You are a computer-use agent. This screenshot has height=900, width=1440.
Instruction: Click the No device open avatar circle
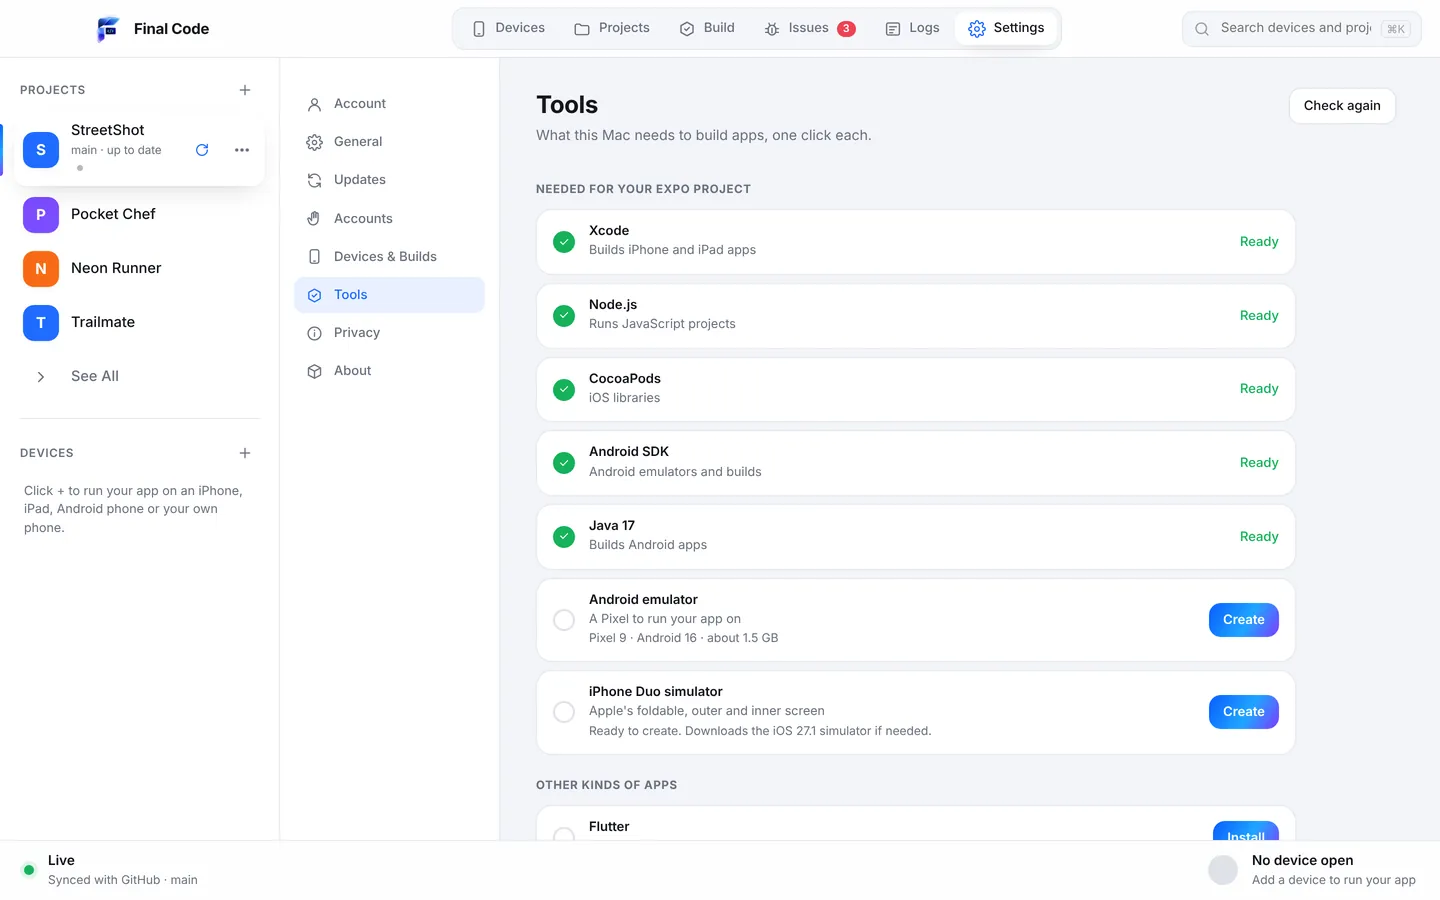coord(1223,870)
